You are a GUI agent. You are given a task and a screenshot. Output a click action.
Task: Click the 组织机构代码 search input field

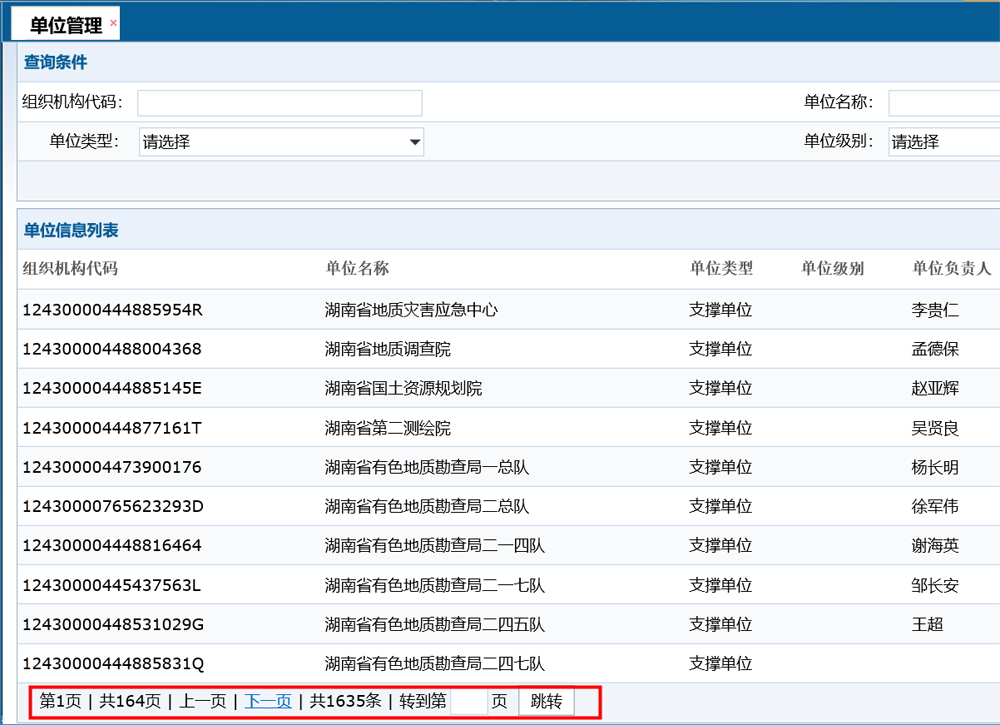[x=280, y=102]
